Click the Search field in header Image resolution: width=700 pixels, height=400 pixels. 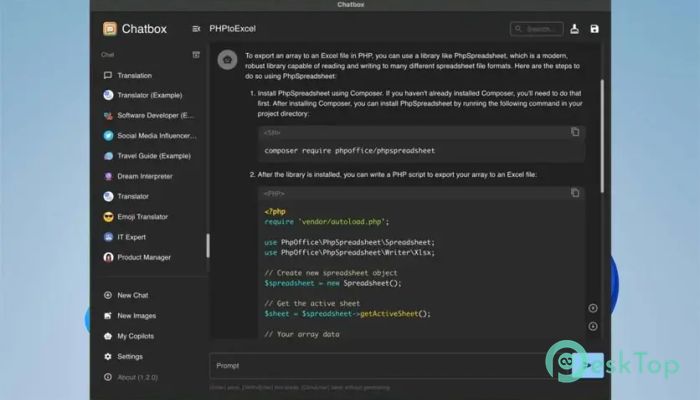(x=537, y=29)
